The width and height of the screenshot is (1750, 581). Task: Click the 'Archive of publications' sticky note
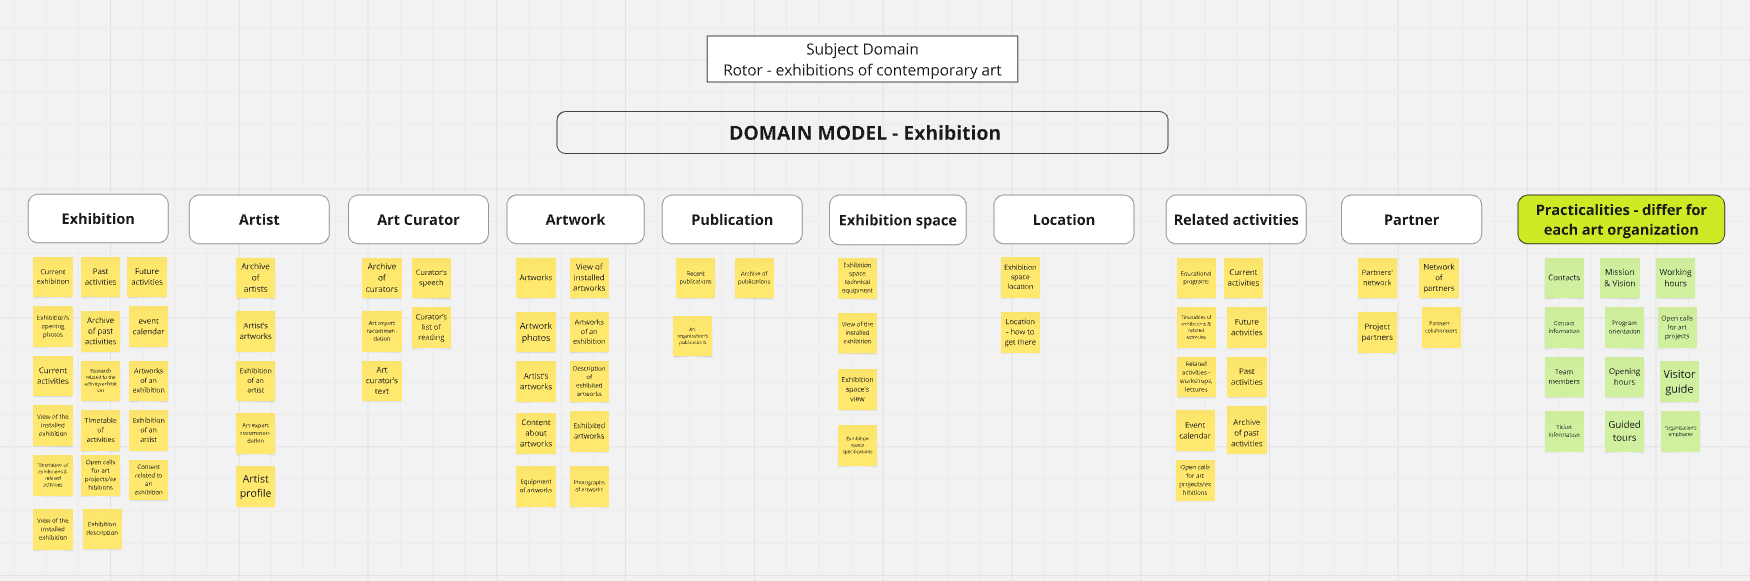(x=754, y=278)
